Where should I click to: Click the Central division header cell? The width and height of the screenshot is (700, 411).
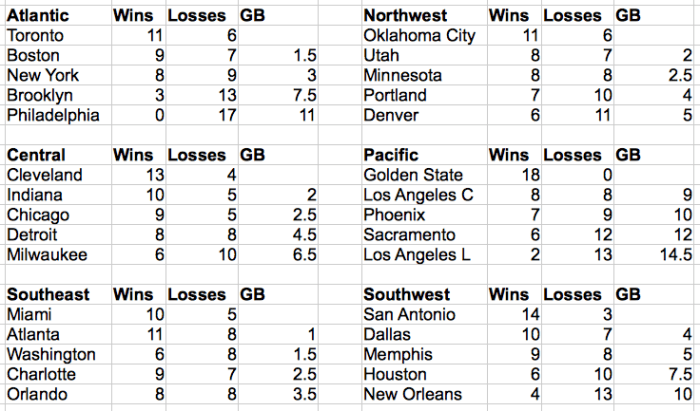36,155
